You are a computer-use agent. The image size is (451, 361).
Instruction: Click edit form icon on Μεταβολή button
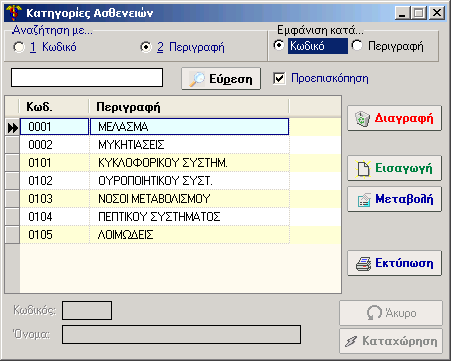364,200
